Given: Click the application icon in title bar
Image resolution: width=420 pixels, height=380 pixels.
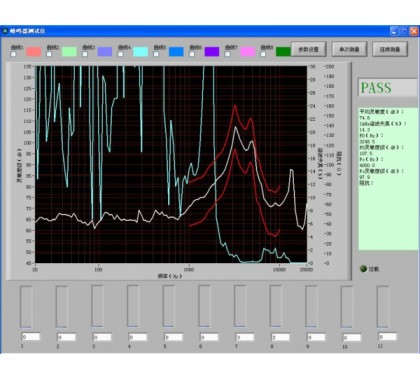Looking at the screenshot, I should (x=5, y=31).
